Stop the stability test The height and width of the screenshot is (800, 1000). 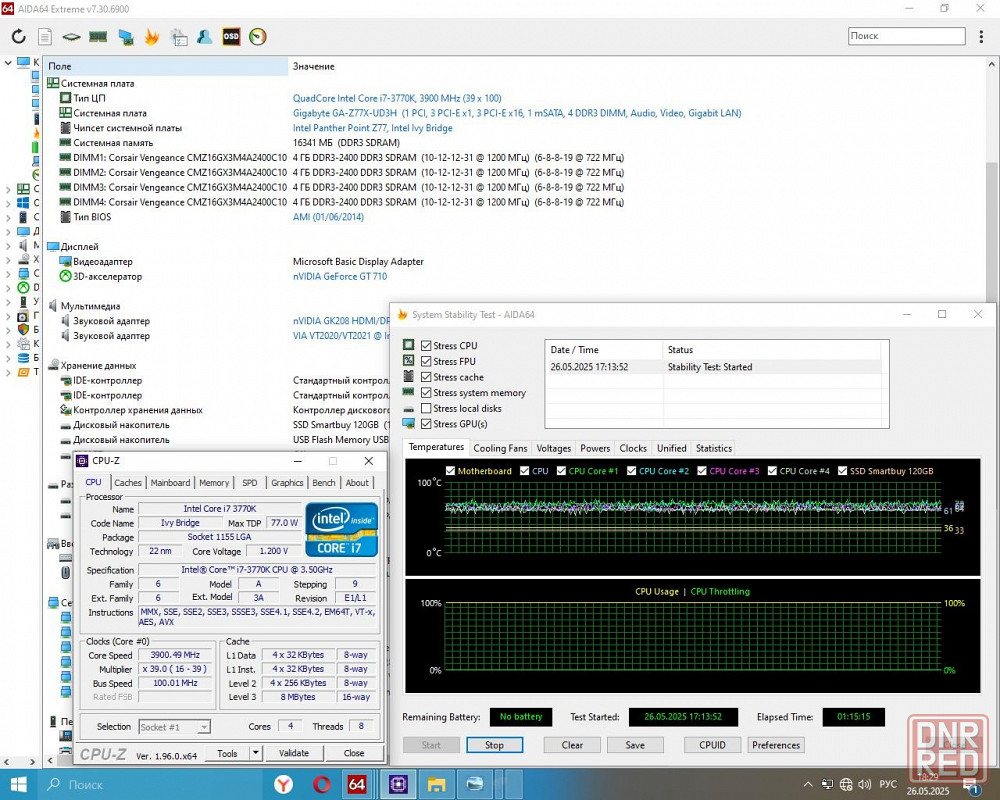tap(494, 745)
